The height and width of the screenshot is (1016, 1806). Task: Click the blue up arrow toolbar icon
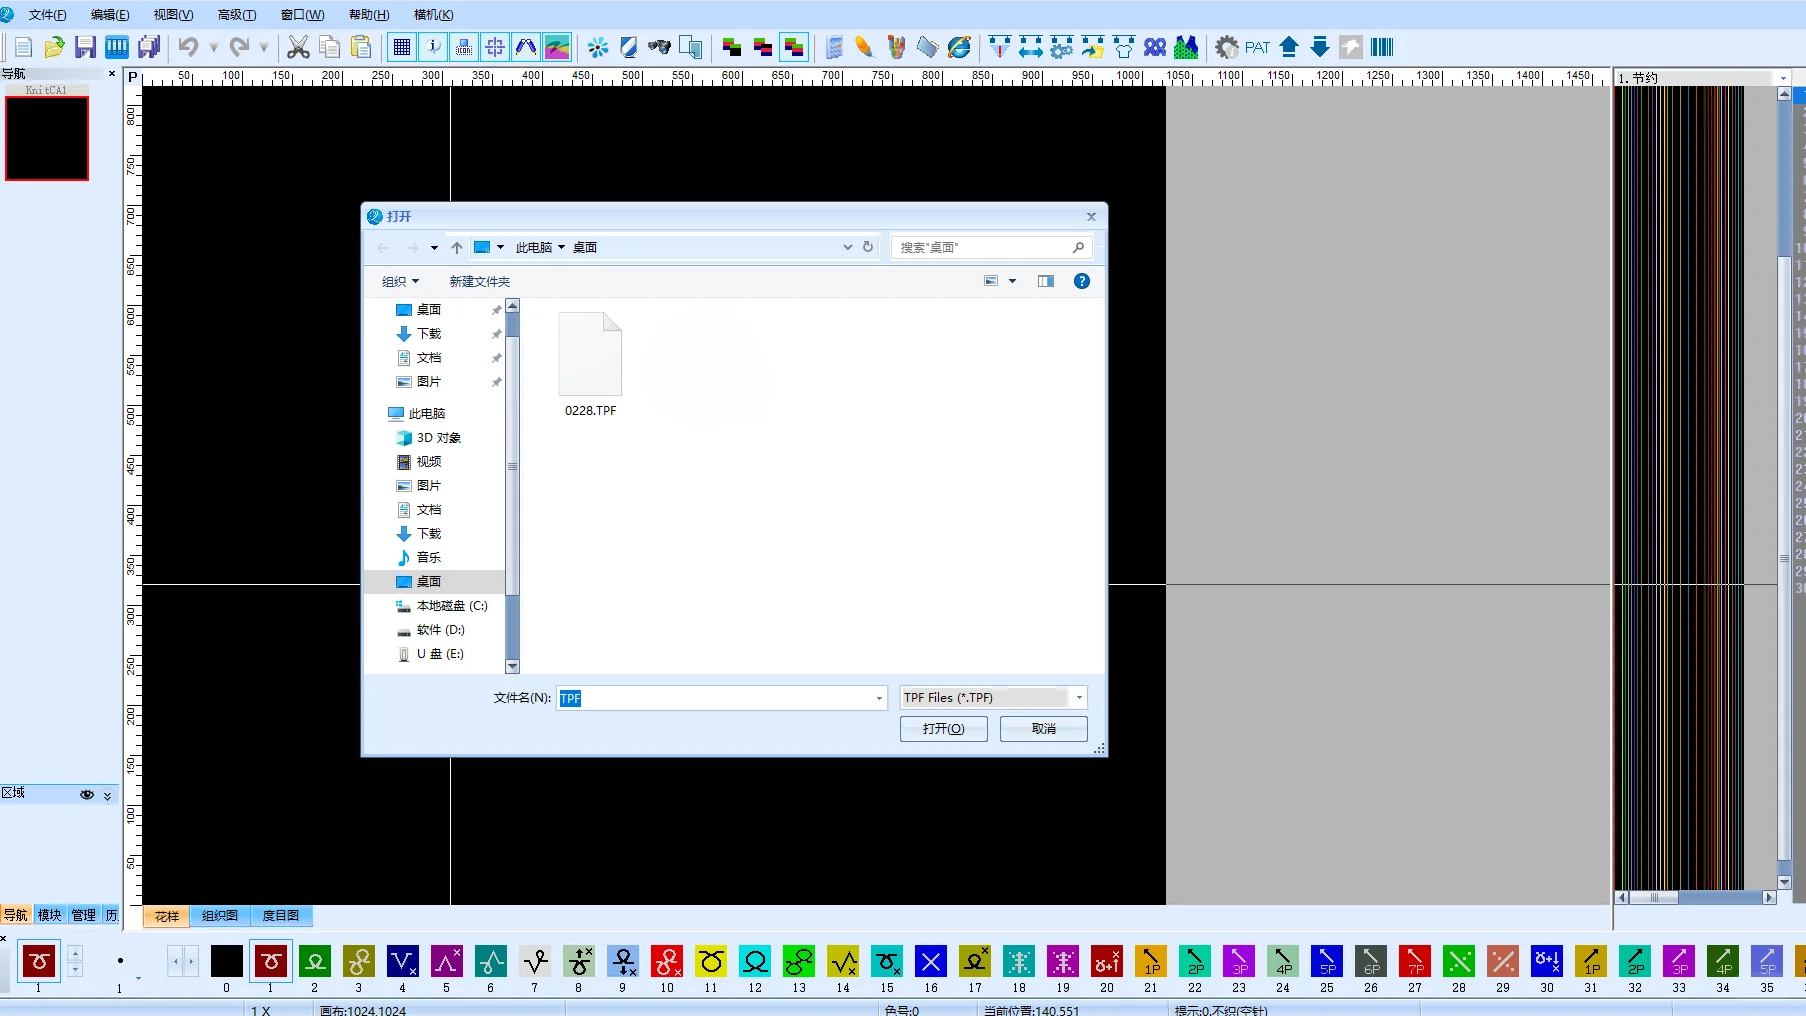1289,47
